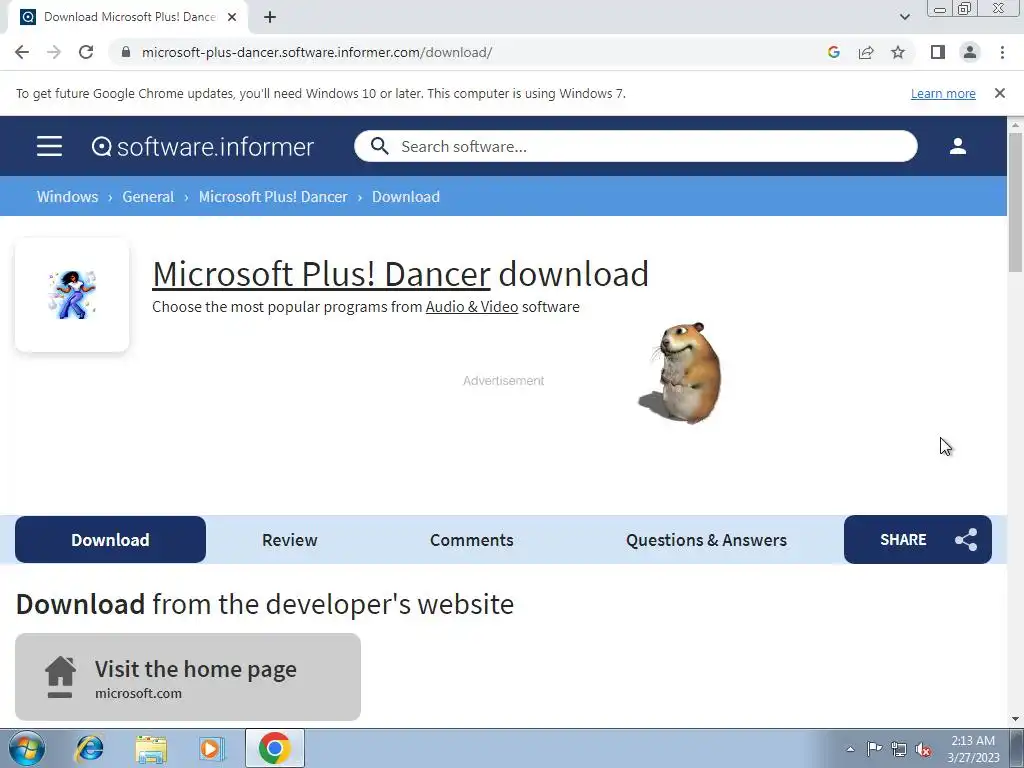Close the Download Microsoft Plus! Dancer tab
1024x768 pixels.
pos(232,17)
